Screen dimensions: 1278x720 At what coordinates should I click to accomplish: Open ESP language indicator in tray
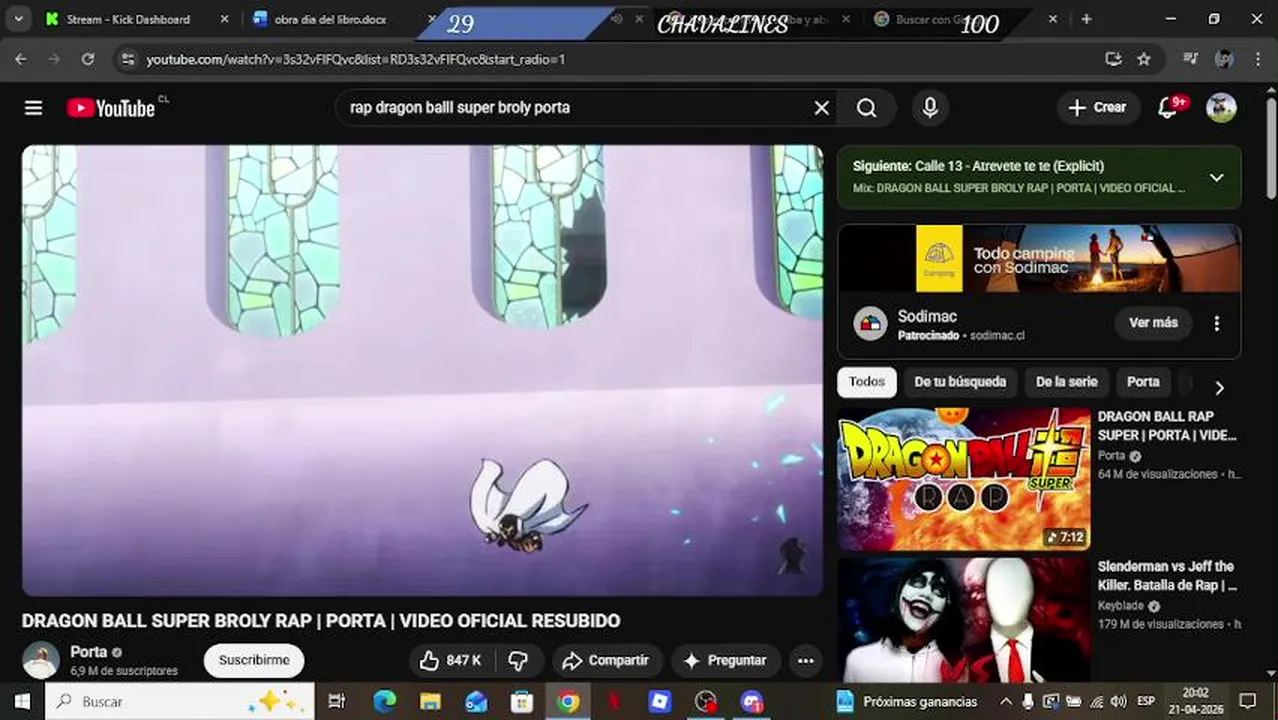point(1146,702)
